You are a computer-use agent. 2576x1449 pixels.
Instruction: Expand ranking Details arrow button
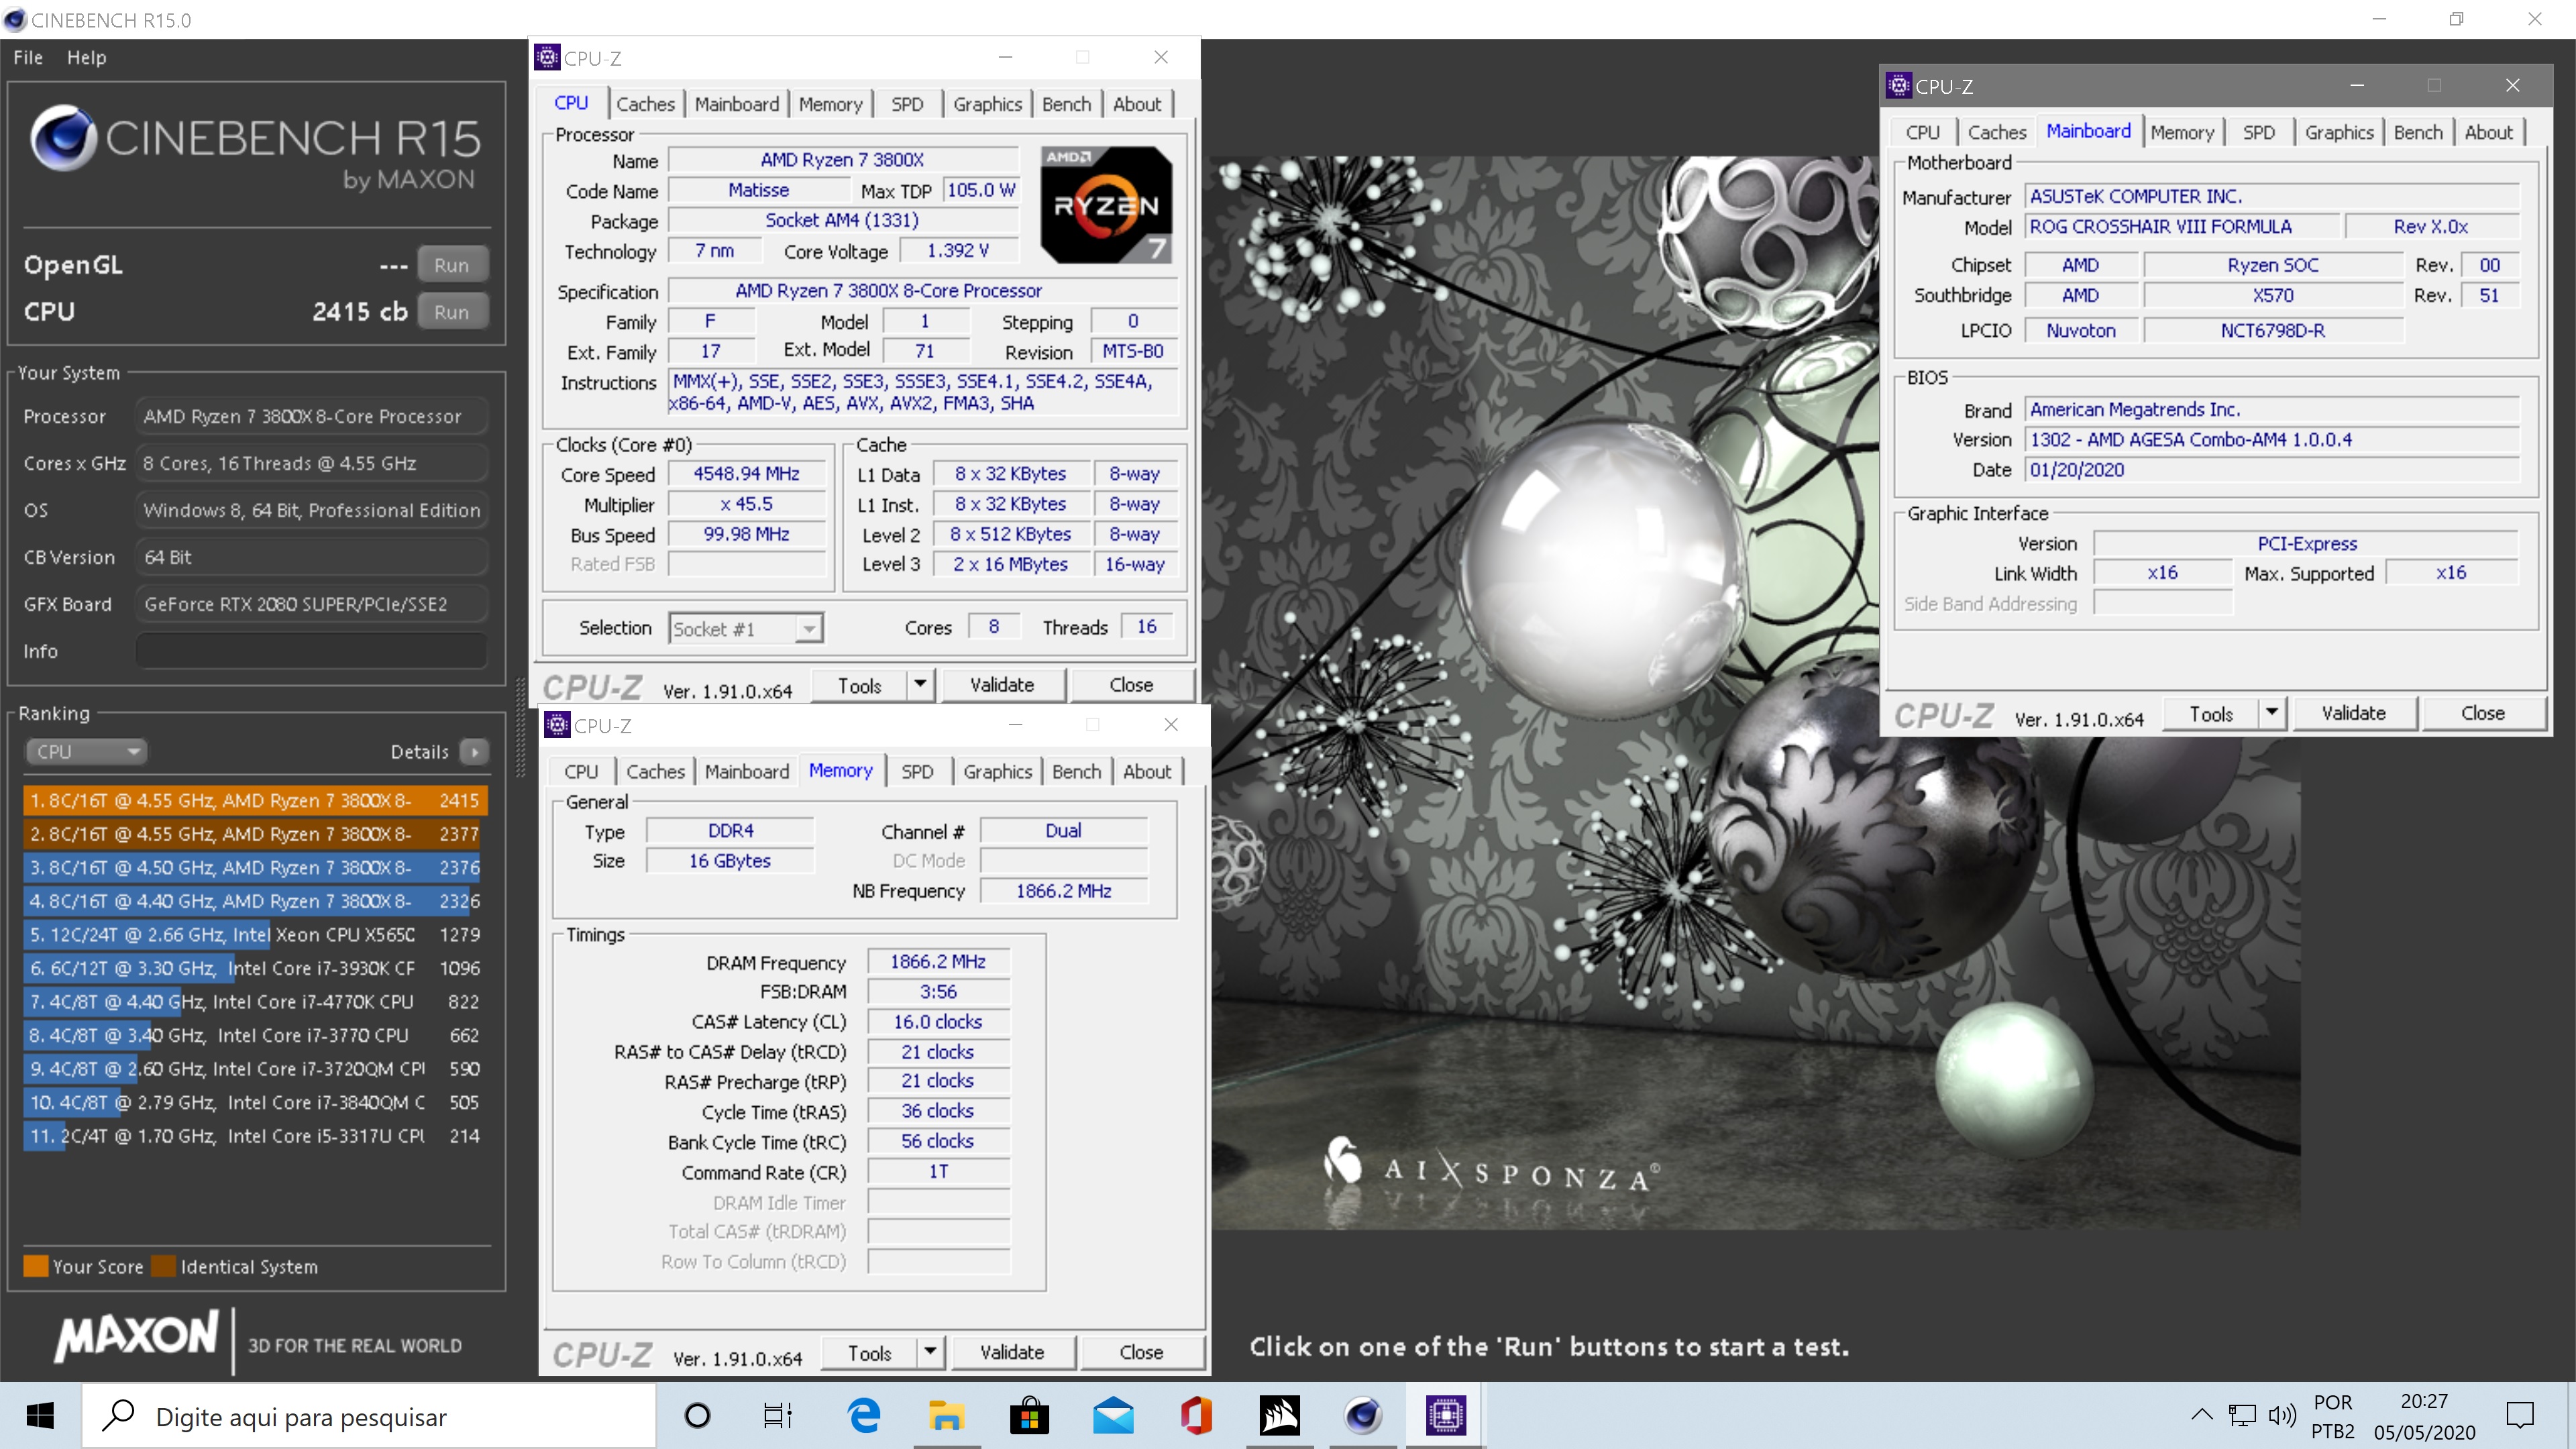click(474, 752)
